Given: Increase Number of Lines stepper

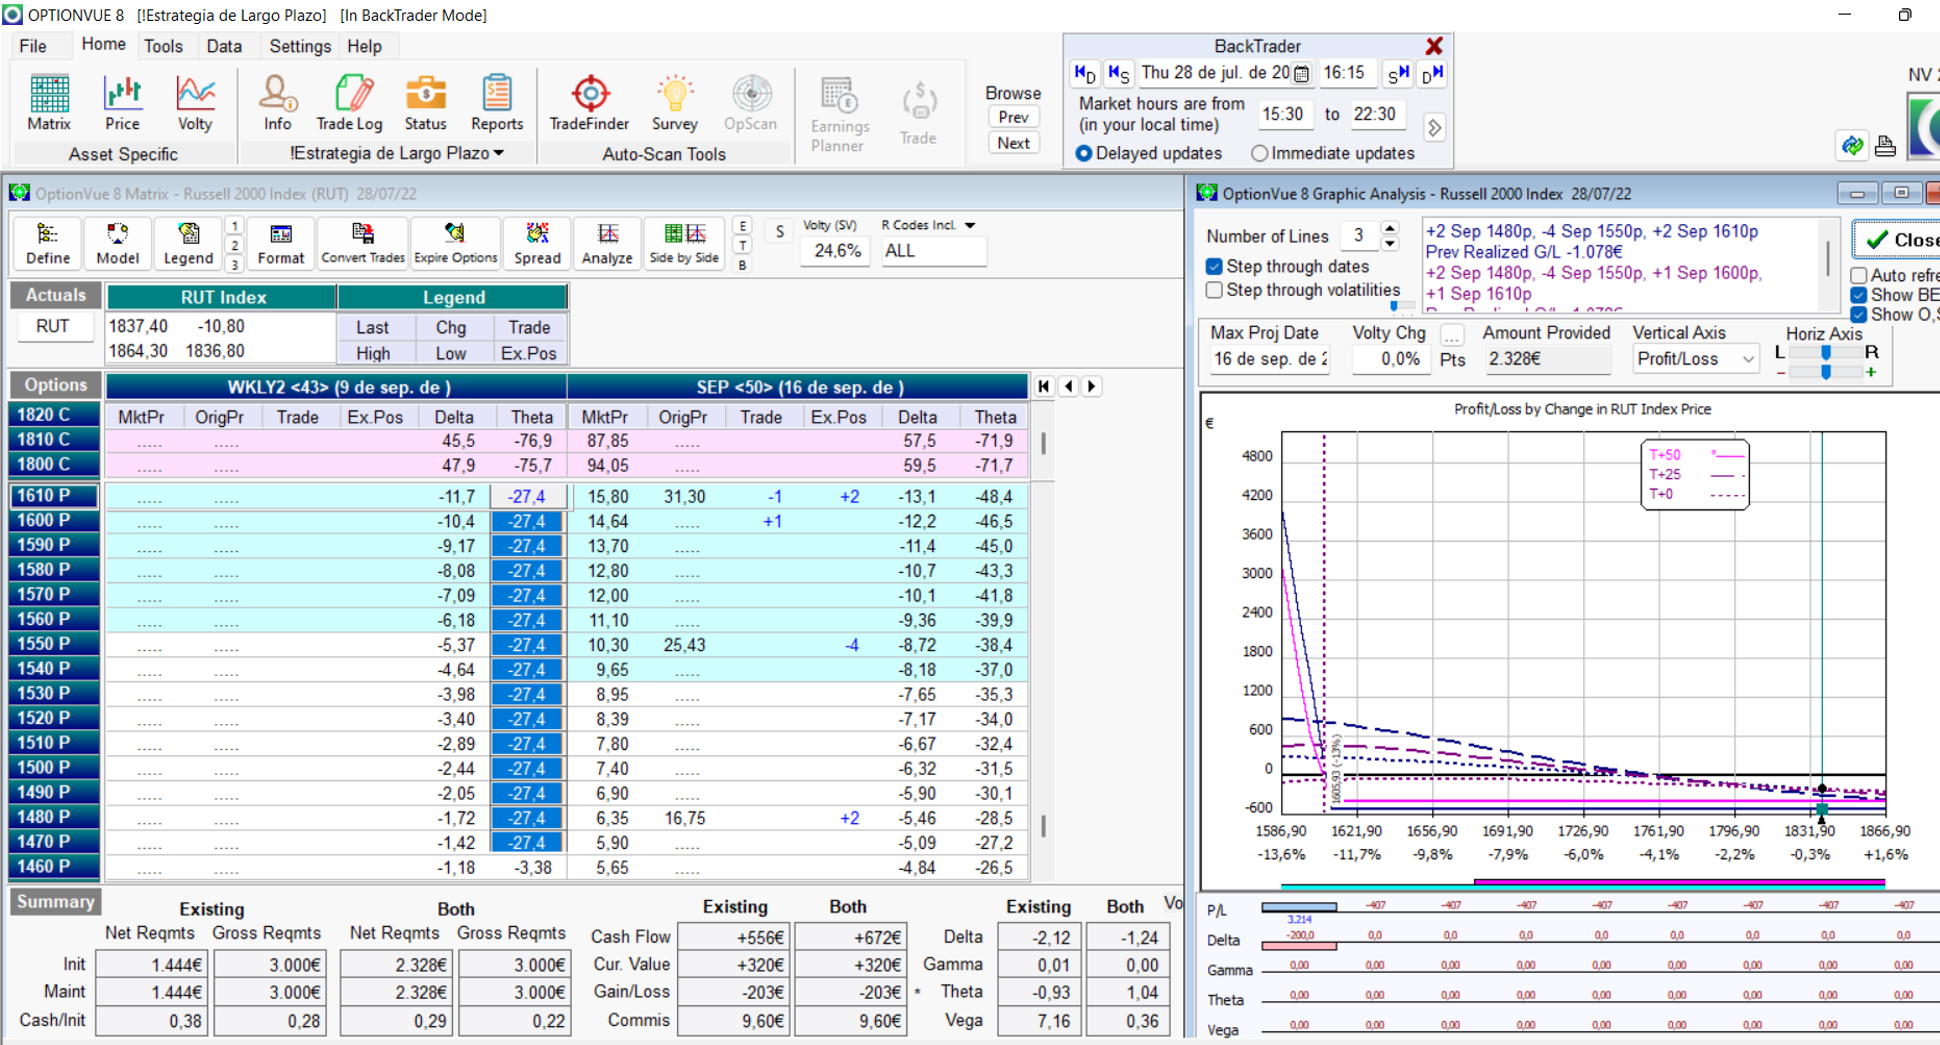Looking at the screenshot, I should point(1390,229).
